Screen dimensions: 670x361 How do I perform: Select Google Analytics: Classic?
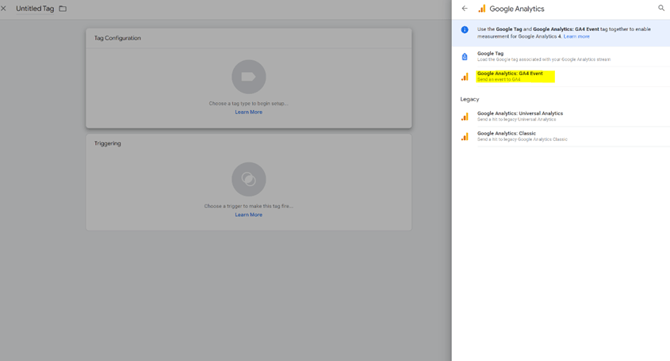561,136
